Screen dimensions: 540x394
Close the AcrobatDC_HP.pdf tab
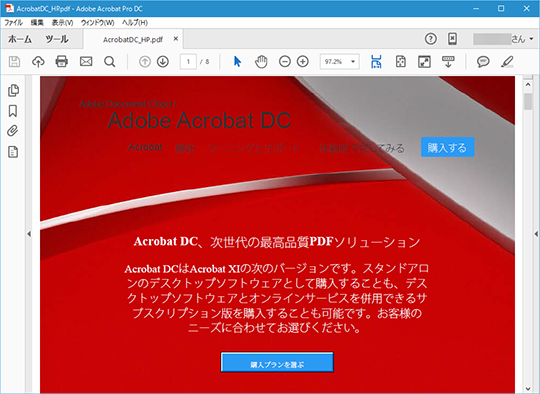(176, 39)
